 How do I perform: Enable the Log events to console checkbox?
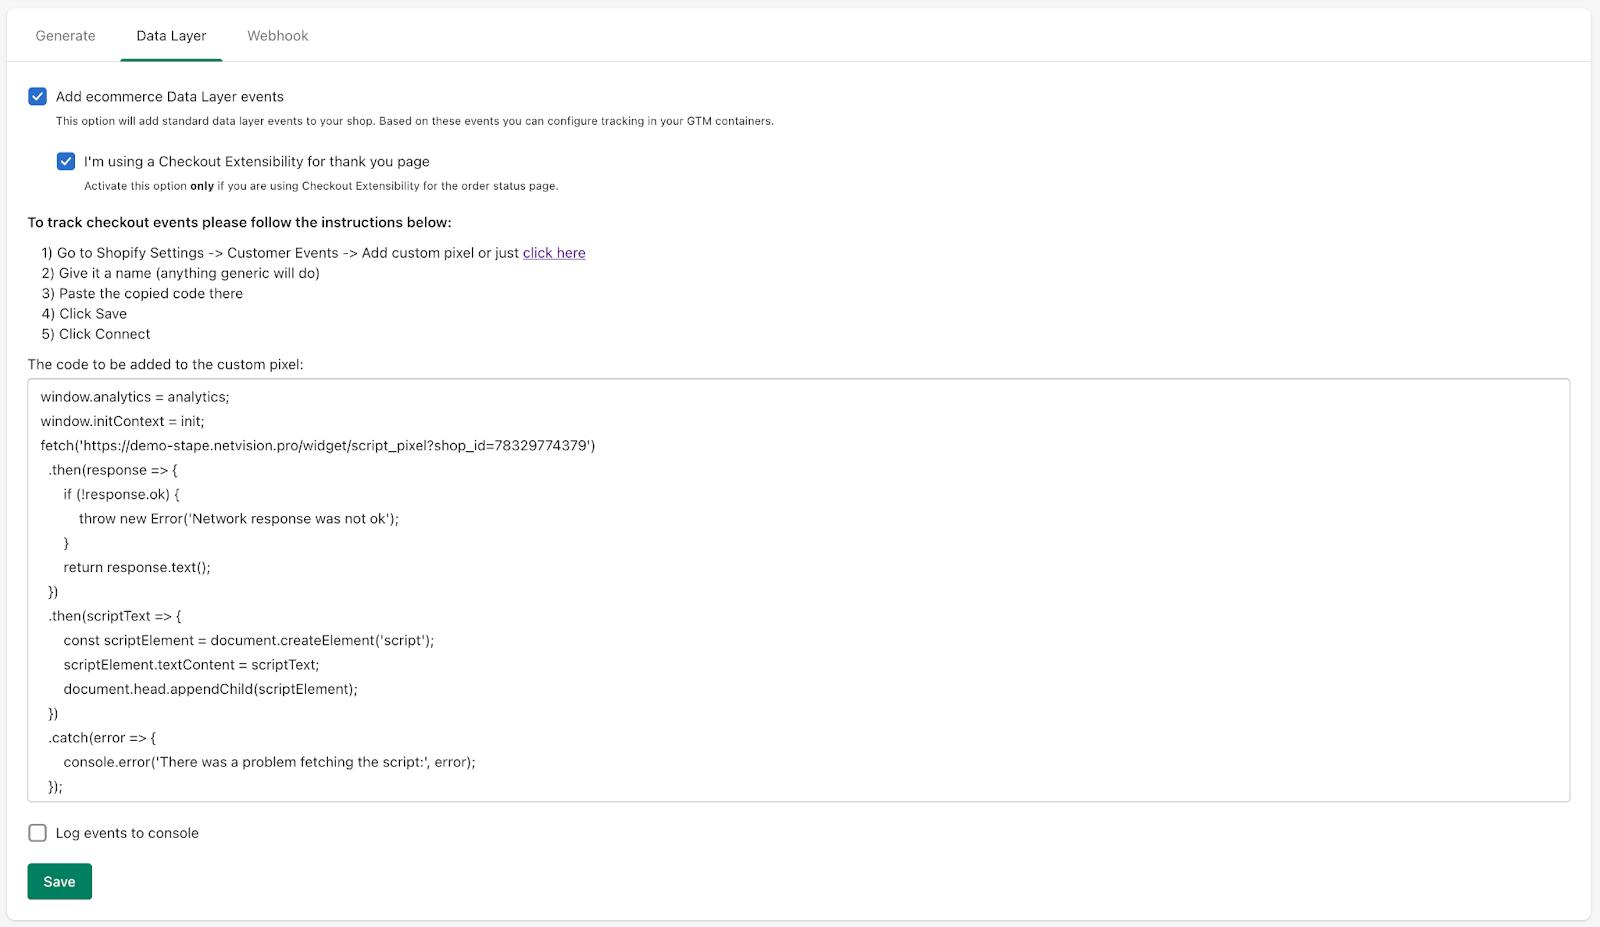[x=38, y=833]
